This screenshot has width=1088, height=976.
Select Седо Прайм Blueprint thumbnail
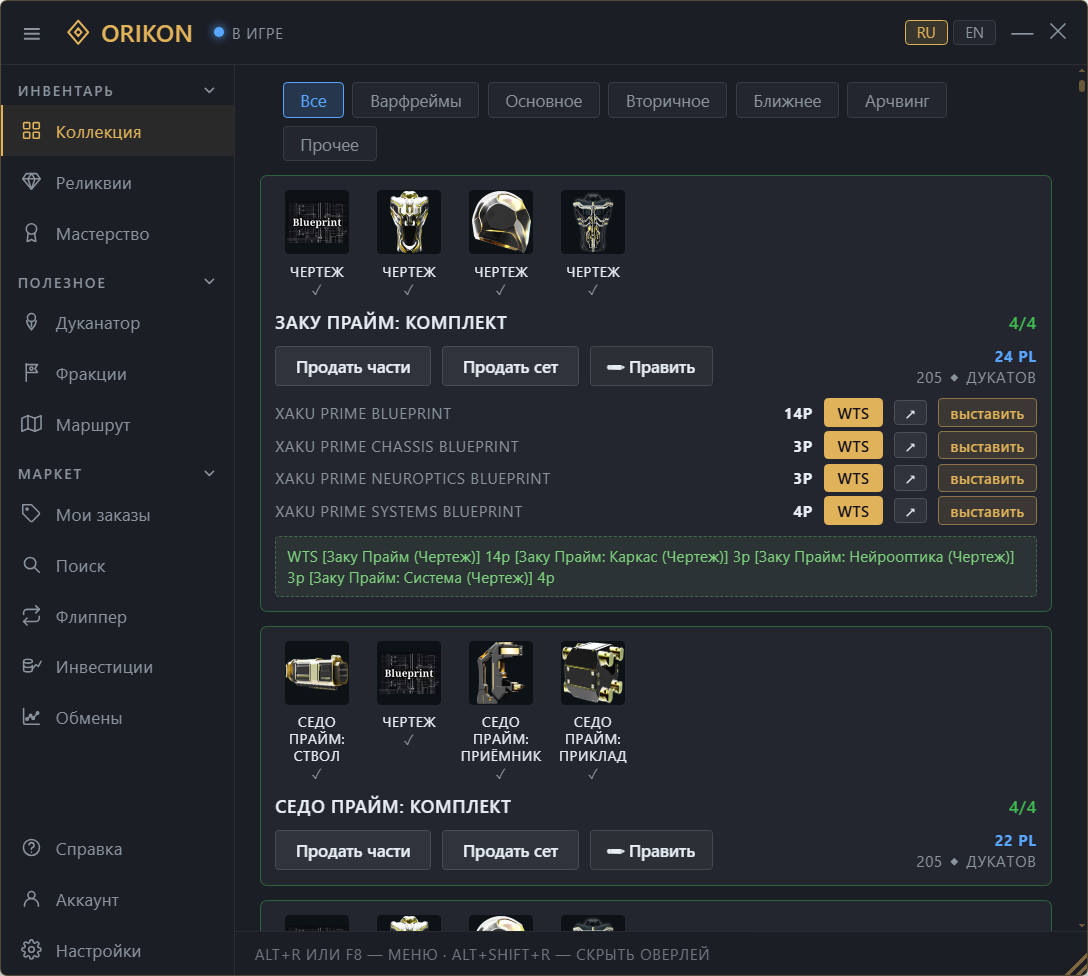[x=409, y=673]
